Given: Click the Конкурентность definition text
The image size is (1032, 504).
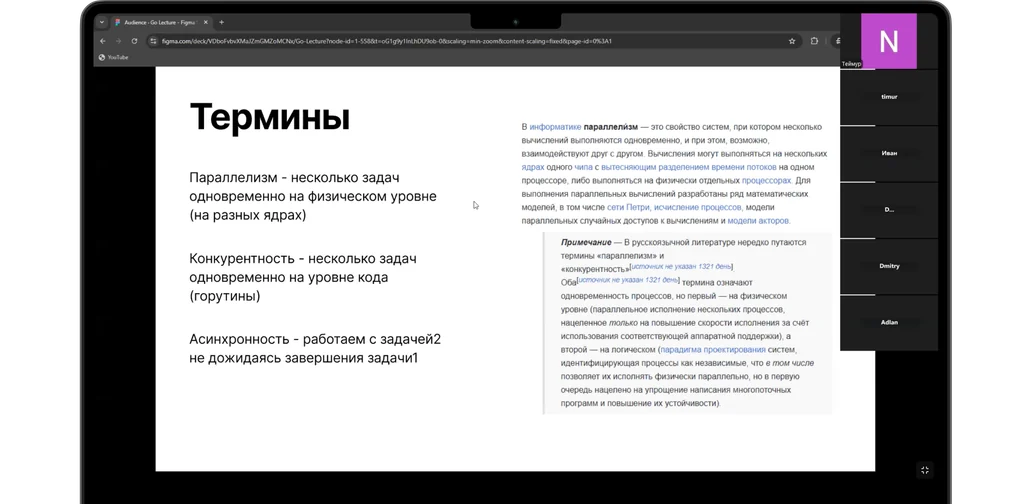Looking at the screenshot, I should [303, 277].
